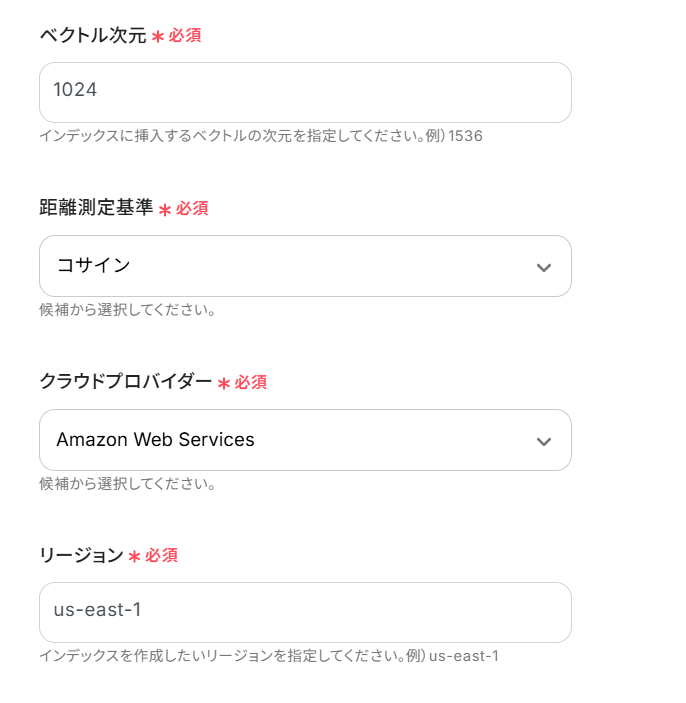Click the クラウドプロバイダー field label
The height and width of the screenshot is (703, 686).
pos(125,382)
